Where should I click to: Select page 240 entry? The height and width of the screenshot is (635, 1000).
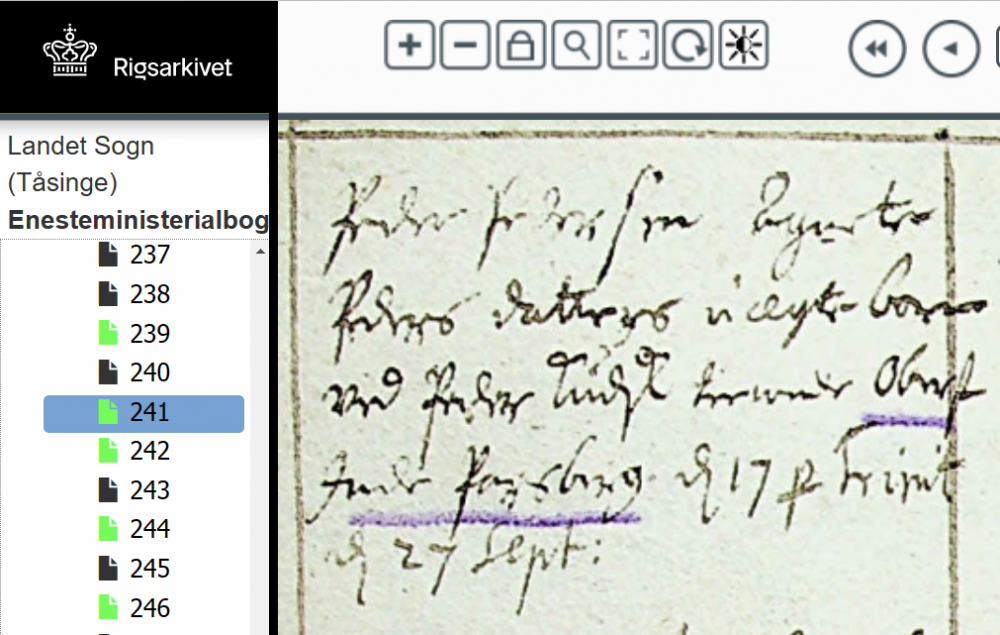click(x=135, y=372)
